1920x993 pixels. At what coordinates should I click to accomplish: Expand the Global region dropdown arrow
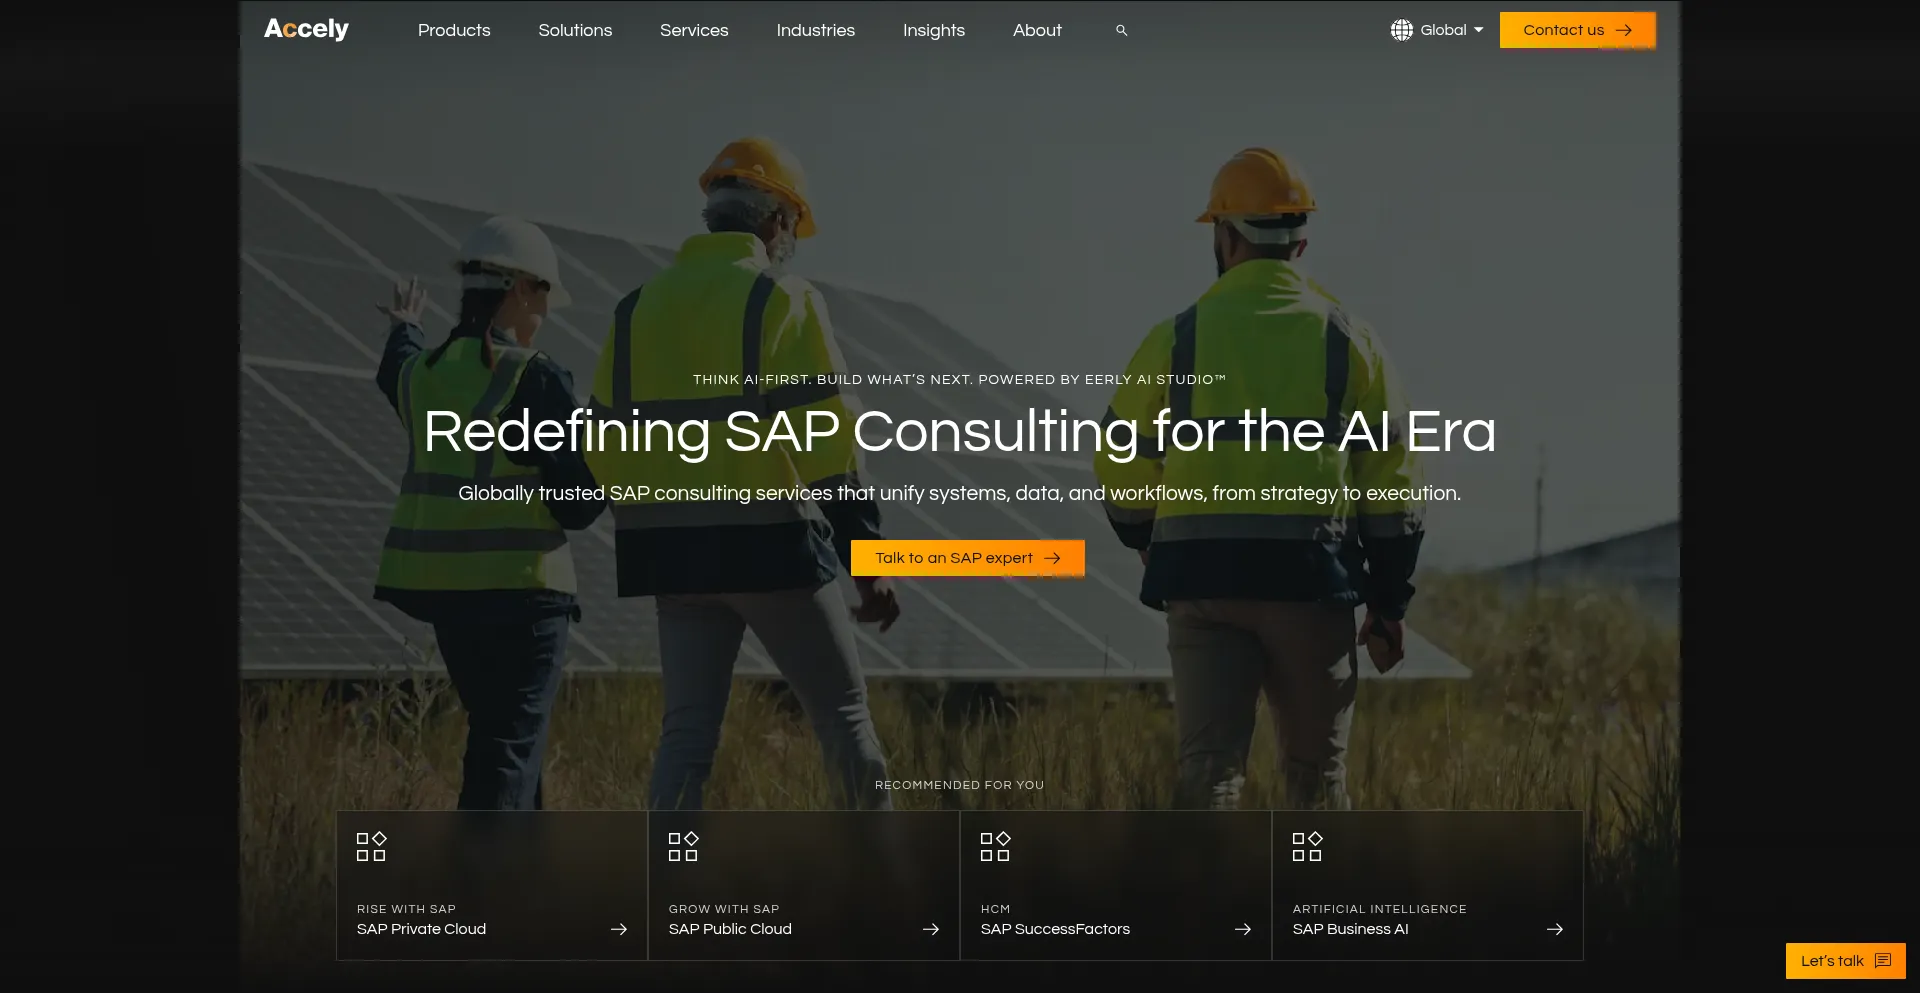[1479, 30]
